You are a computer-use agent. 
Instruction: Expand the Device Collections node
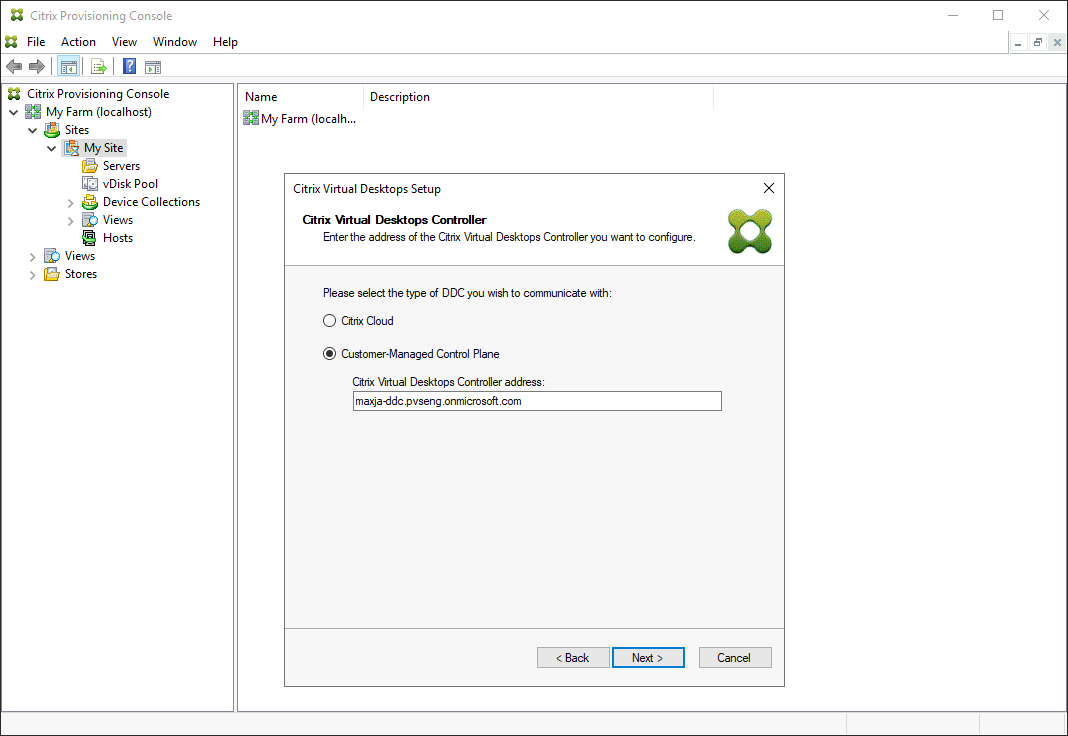[x=69, y=201]
